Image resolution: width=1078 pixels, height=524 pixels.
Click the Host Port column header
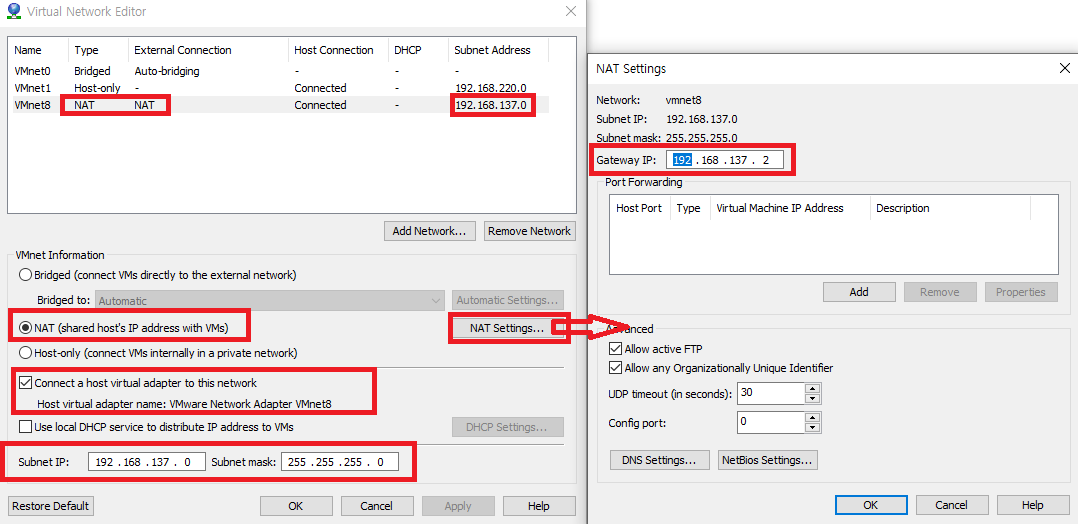(x=640, y=208)
